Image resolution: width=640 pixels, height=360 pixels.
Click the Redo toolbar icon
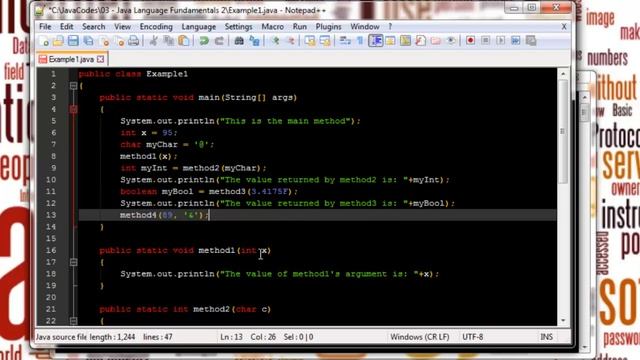coord(219,41)
